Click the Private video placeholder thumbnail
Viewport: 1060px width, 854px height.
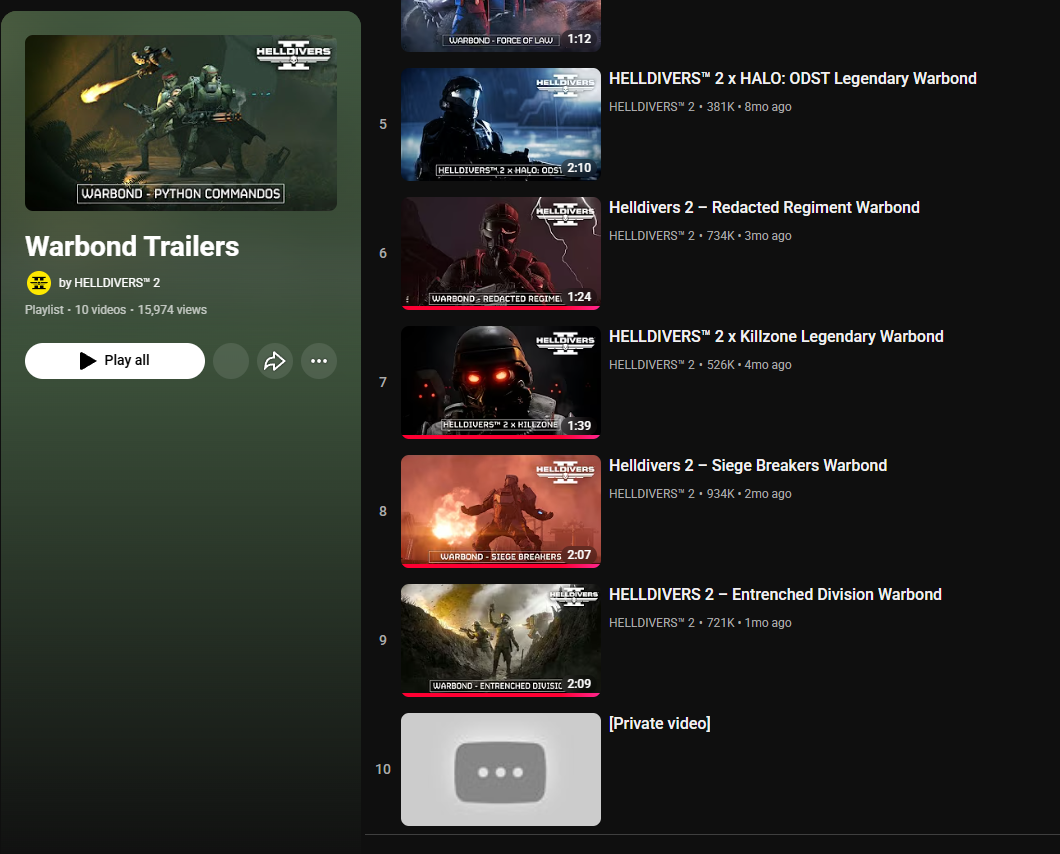(501, 769)
